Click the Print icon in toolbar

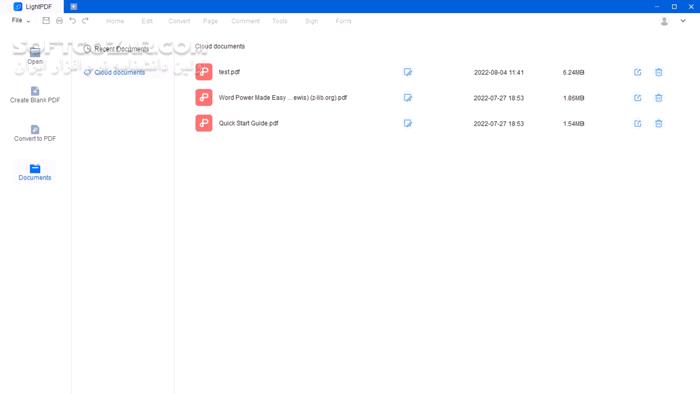(x=59, y=21)
